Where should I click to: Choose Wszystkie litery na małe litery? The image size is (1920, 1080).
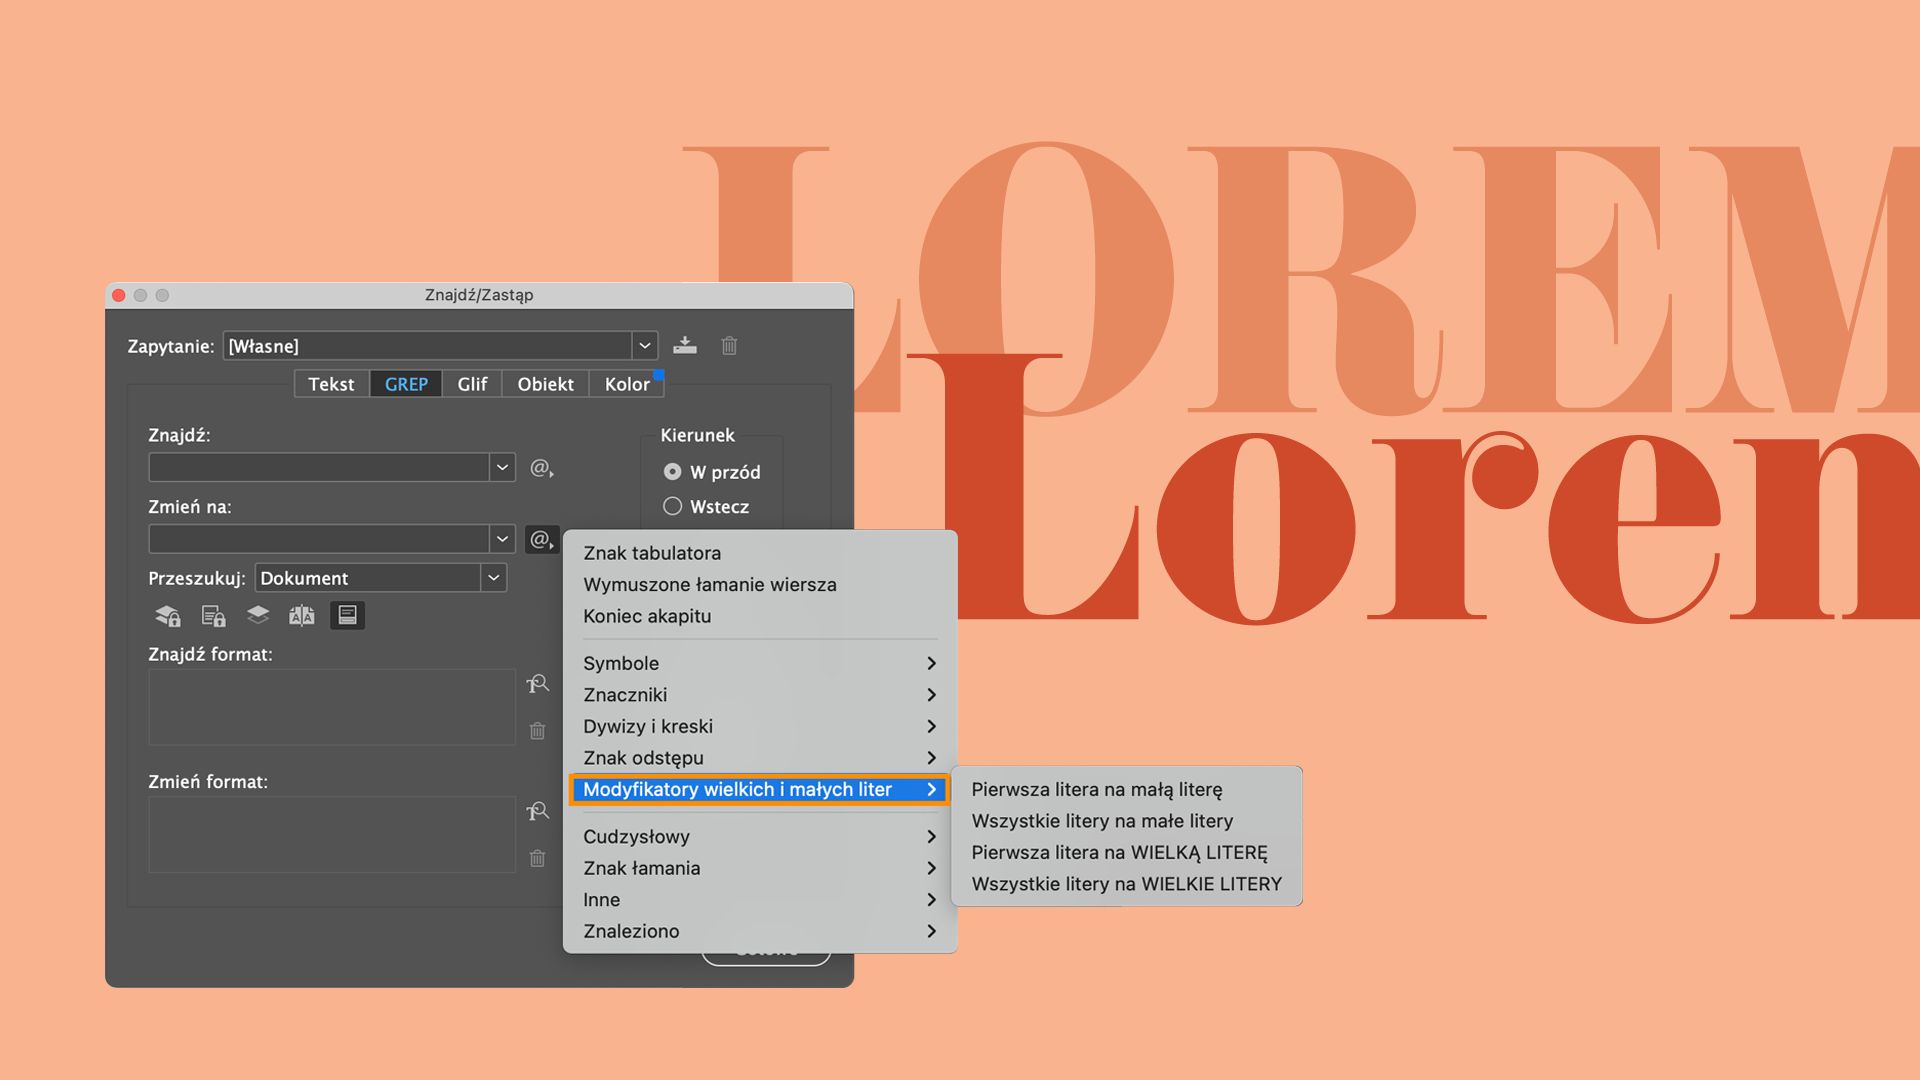tap(1102, 821)
